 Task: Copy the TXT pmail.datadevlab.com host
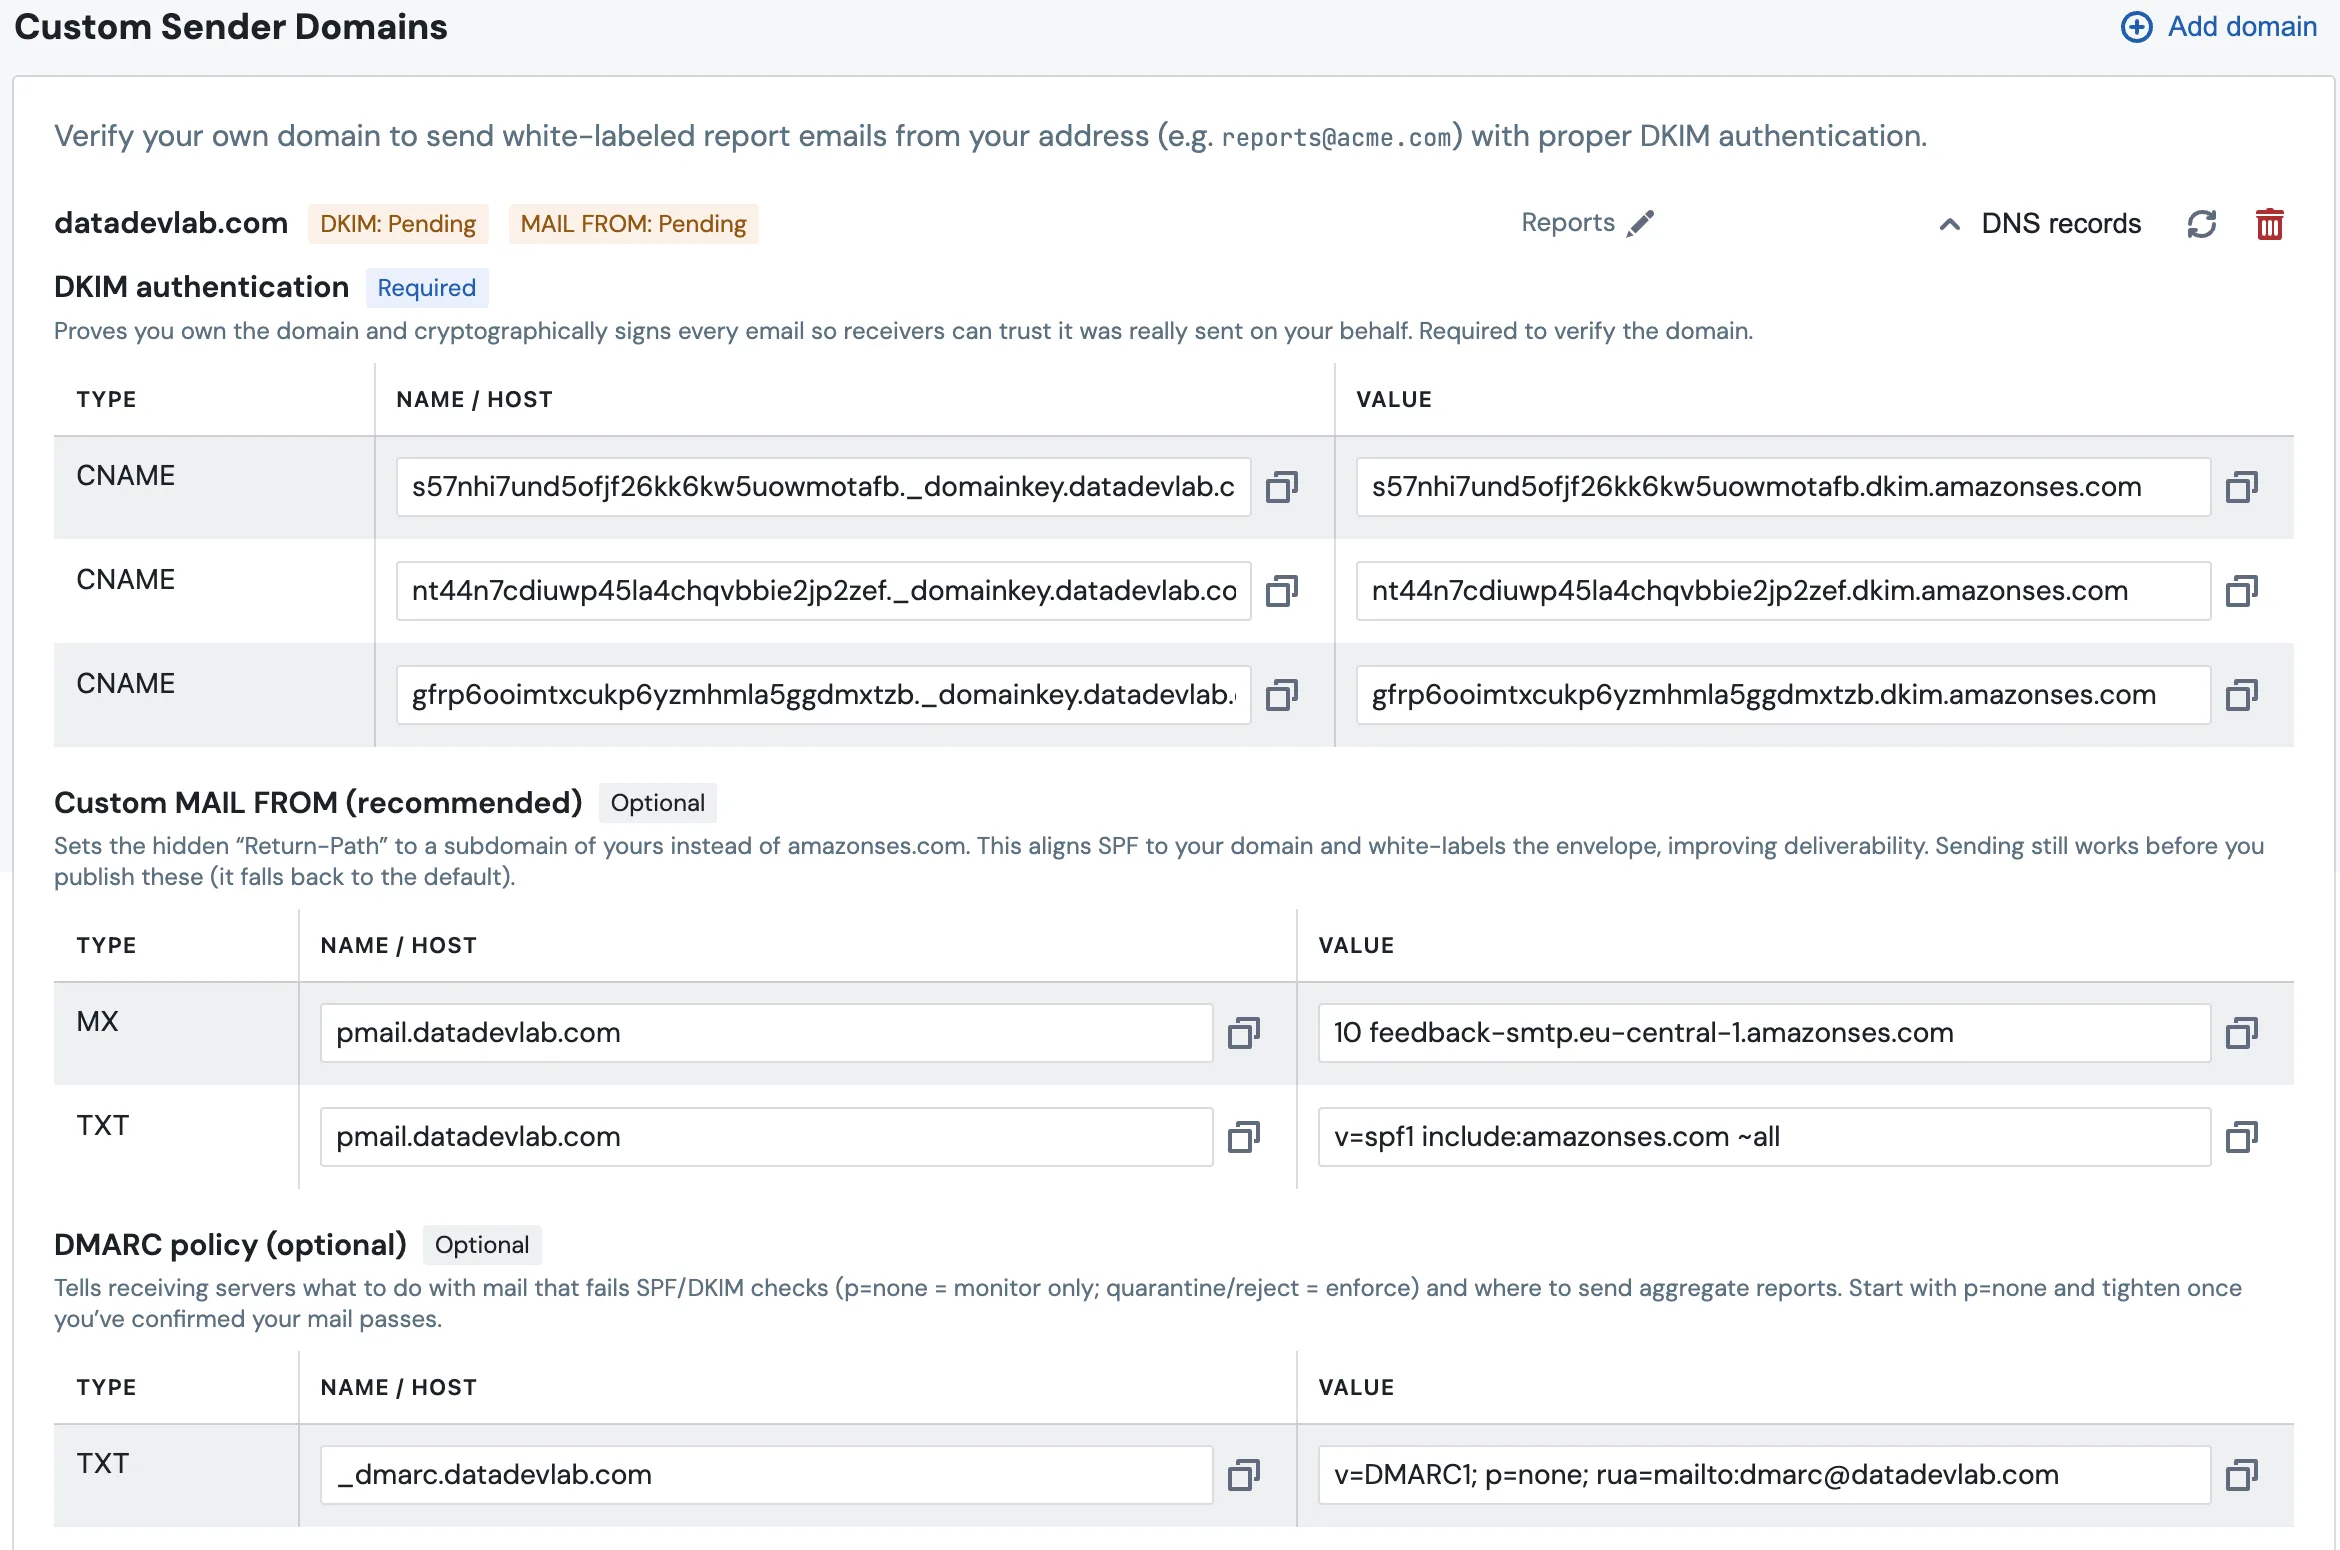[x=1244, y=1137]
